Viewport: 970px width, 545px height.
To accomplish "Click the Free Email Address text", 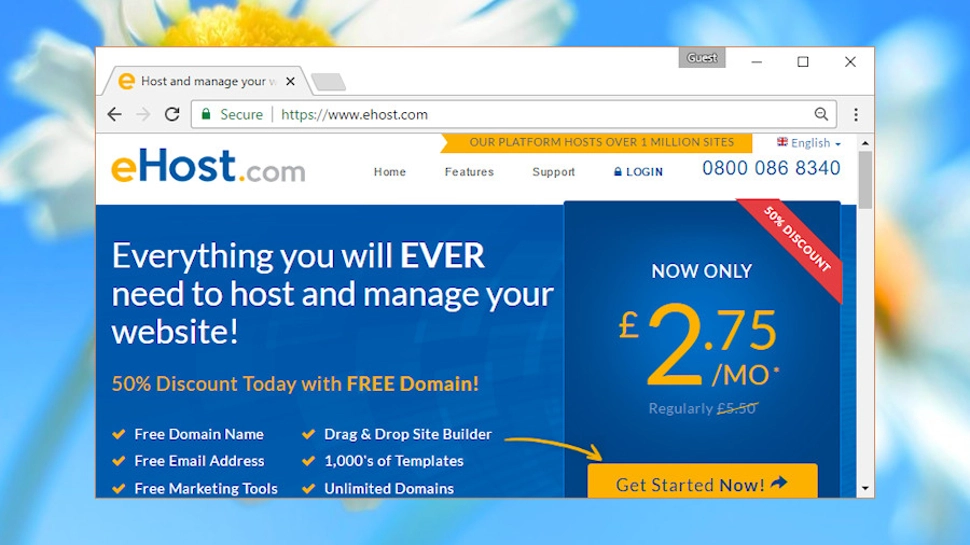I will click(199, 461).
